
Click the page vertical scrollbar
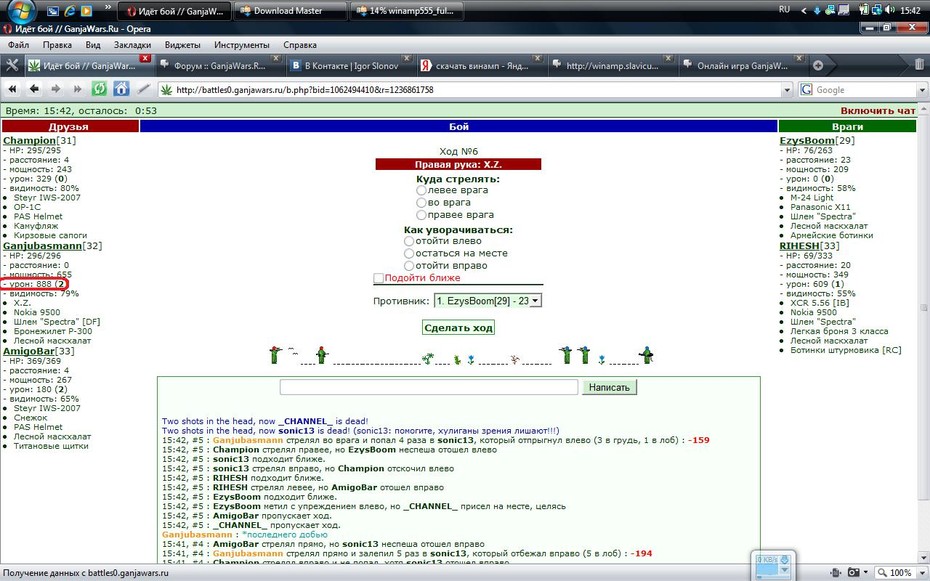pyautogui.click(x=923, y=332)
